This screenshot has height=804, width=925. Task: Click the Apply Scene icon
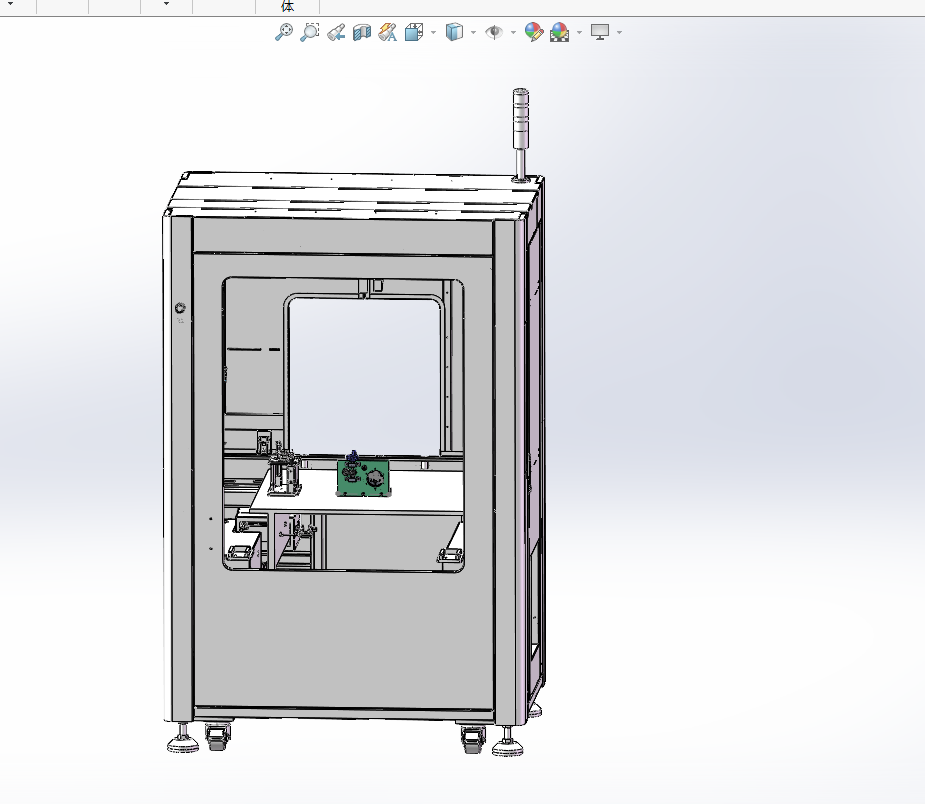(559, 32)
